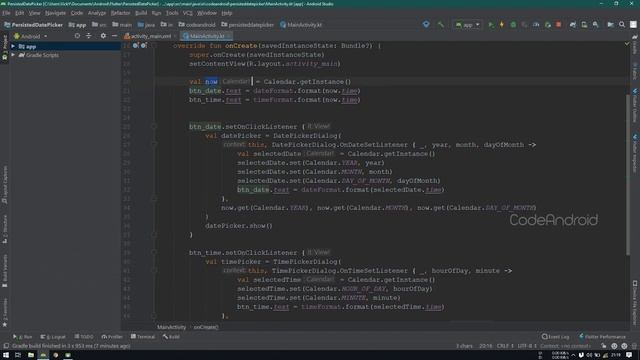Open the Run tool window
640x360 pixels.
[x=22, y=337]
